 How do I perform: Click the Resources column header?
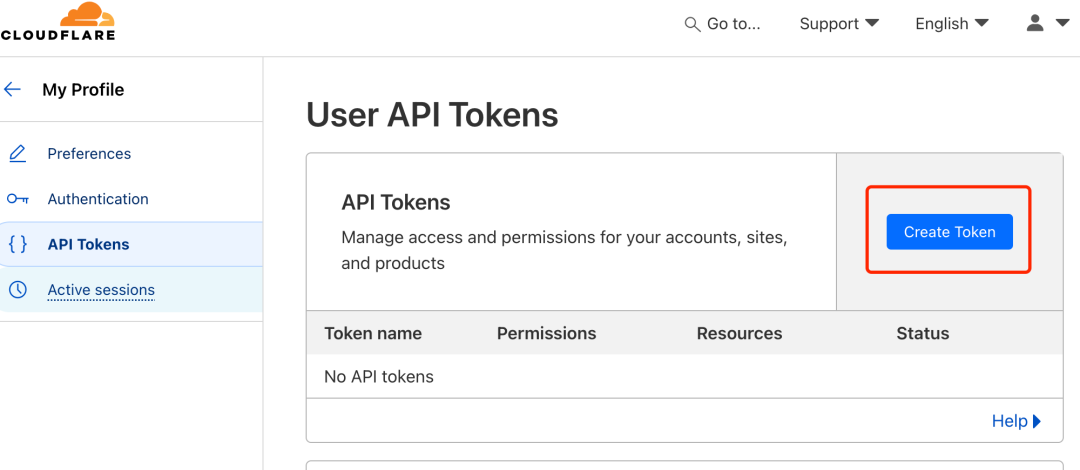(x=739, y=334)
